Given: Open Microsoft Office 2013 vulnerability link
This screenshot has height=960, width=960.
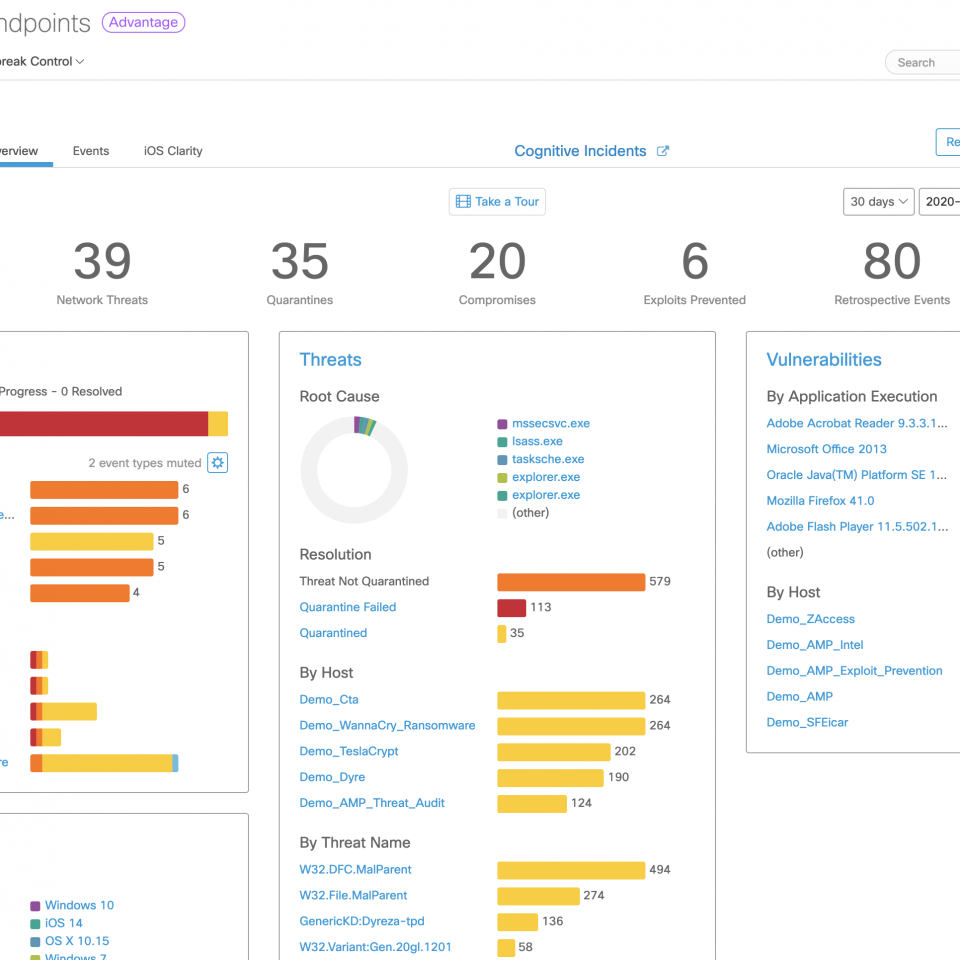Looking at the screenshot, I should (x=827, y=449).
